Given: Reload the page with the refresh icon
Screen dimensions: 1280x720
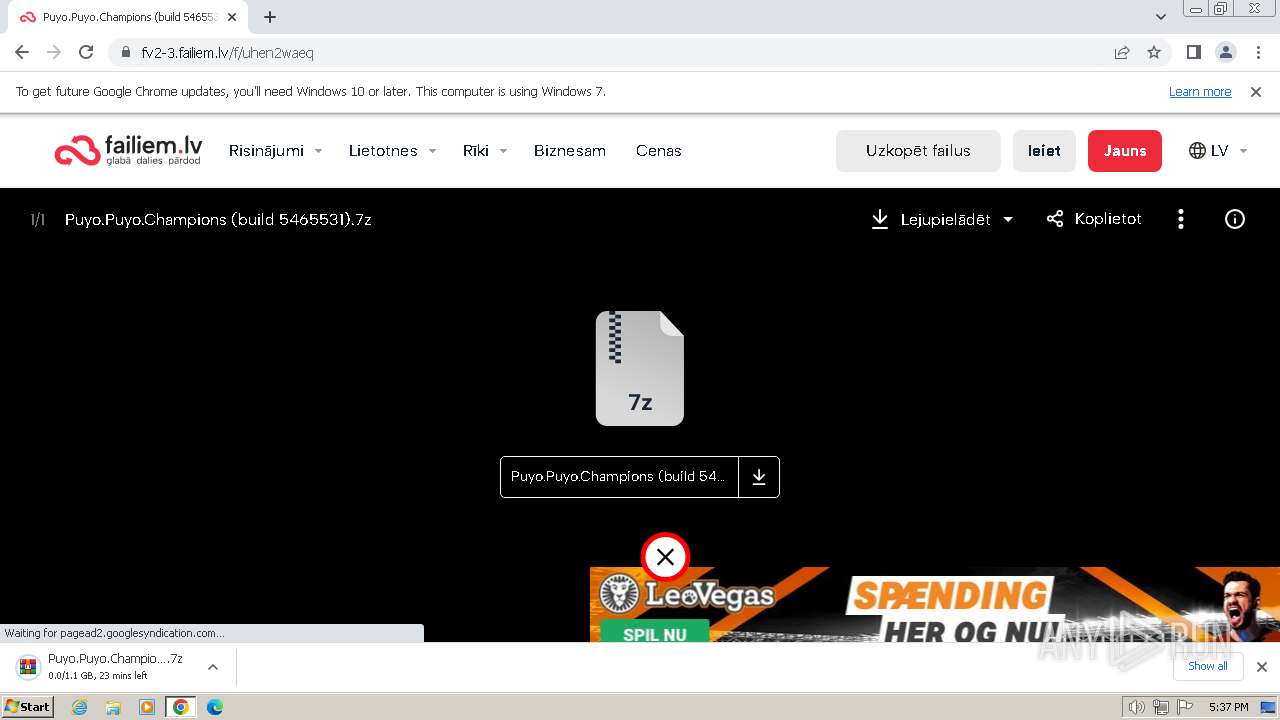Looking at the screenshot, I should [x=86, y=53].
